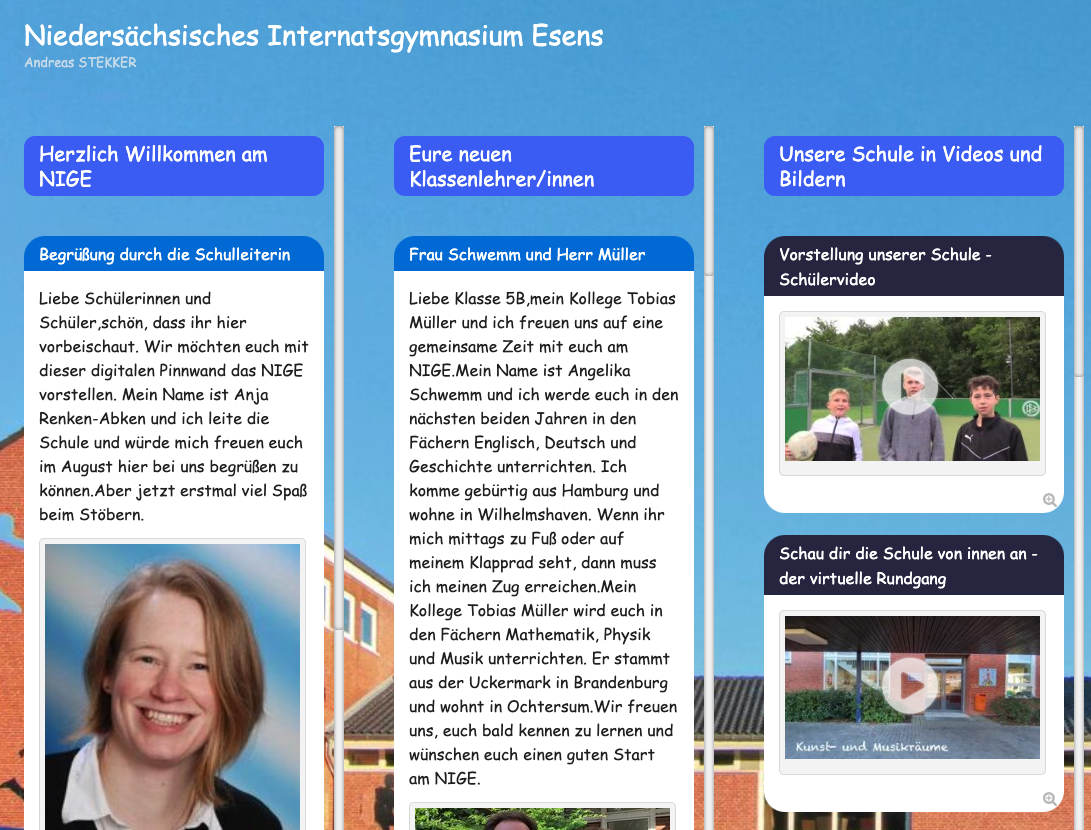This screenshot has height=830, width=1091.
Task: Play the Schülervideo about the school
Action: (909, 386)
